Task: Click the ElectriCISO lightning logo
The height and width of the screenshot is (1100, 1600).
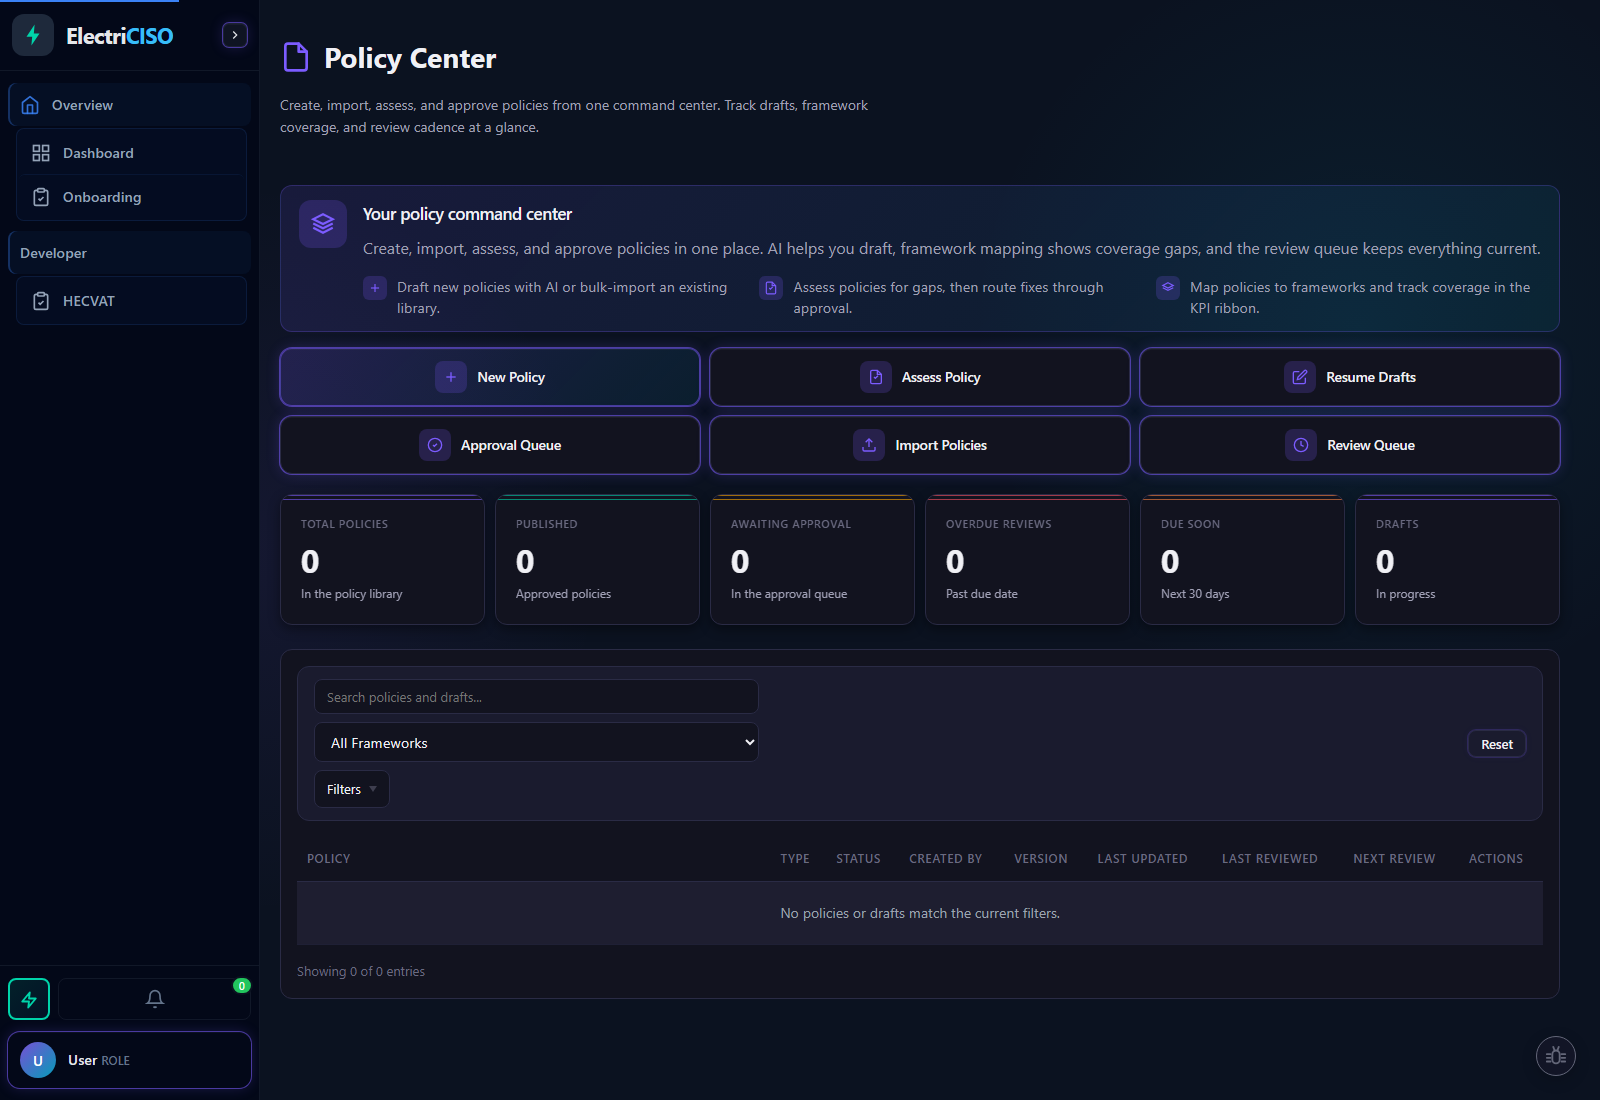Action: tap(33, 34)
